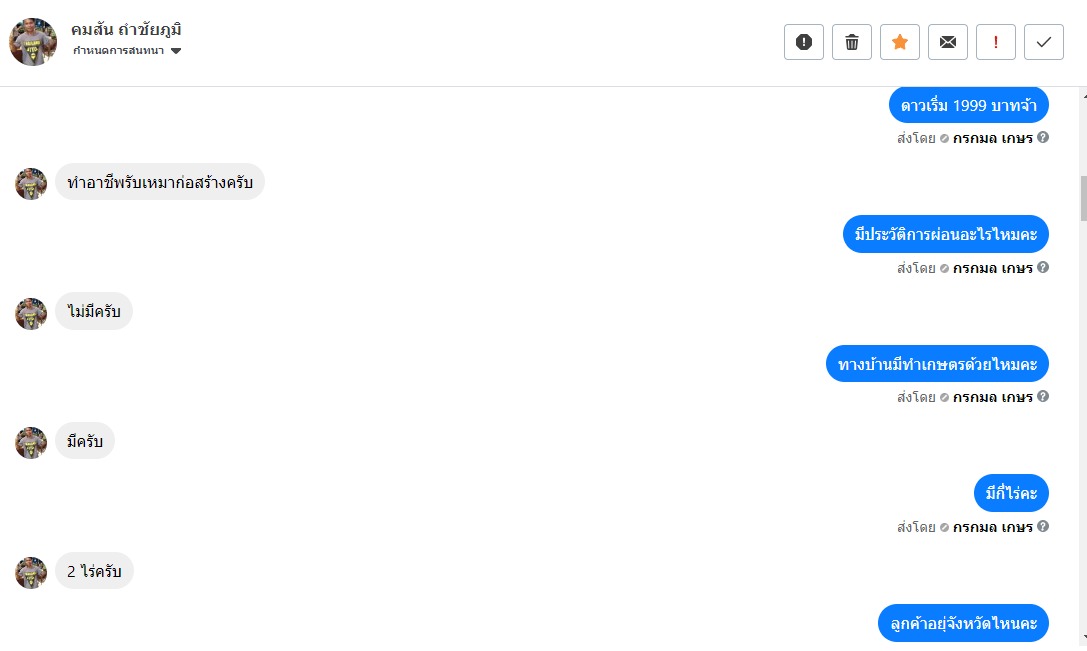Click help icon under มีกี่ไร่คะ message
This screenshot has height=651, width=1087.
[x=1043, y=527]
